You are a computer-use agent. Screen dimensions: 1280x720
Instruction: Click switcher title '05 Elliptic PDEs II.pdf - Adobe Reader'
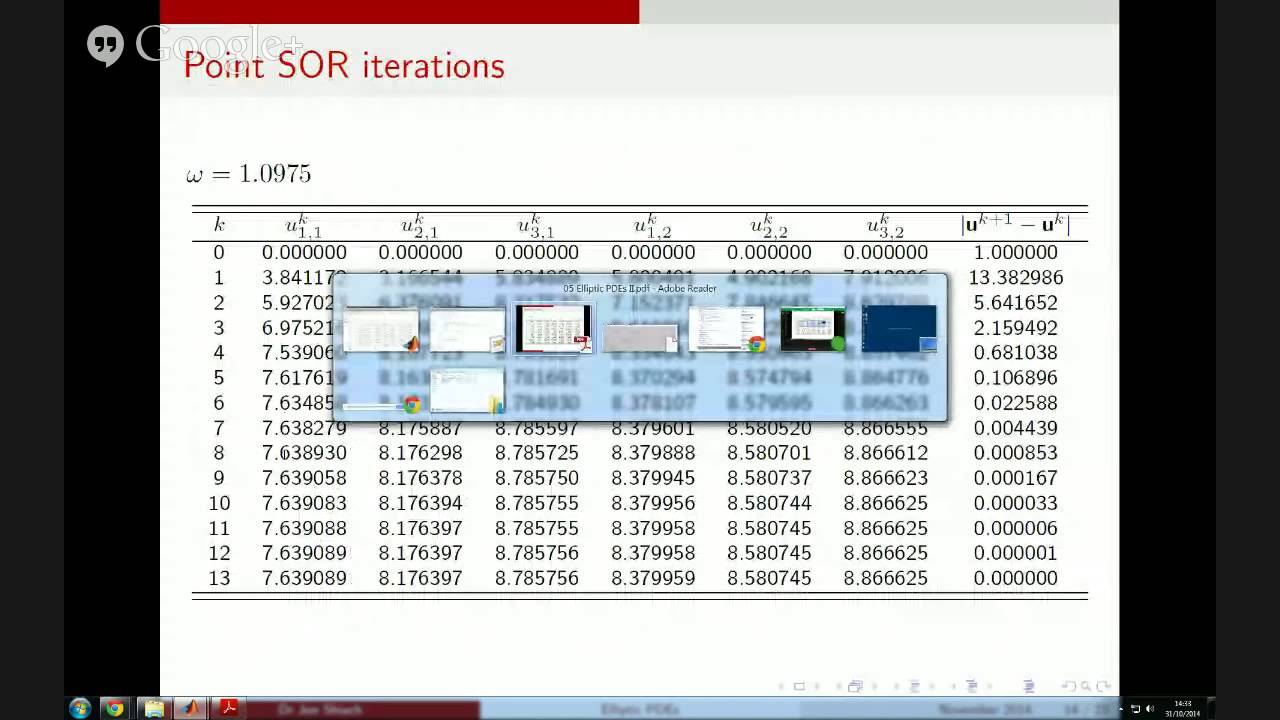(640, 288)
